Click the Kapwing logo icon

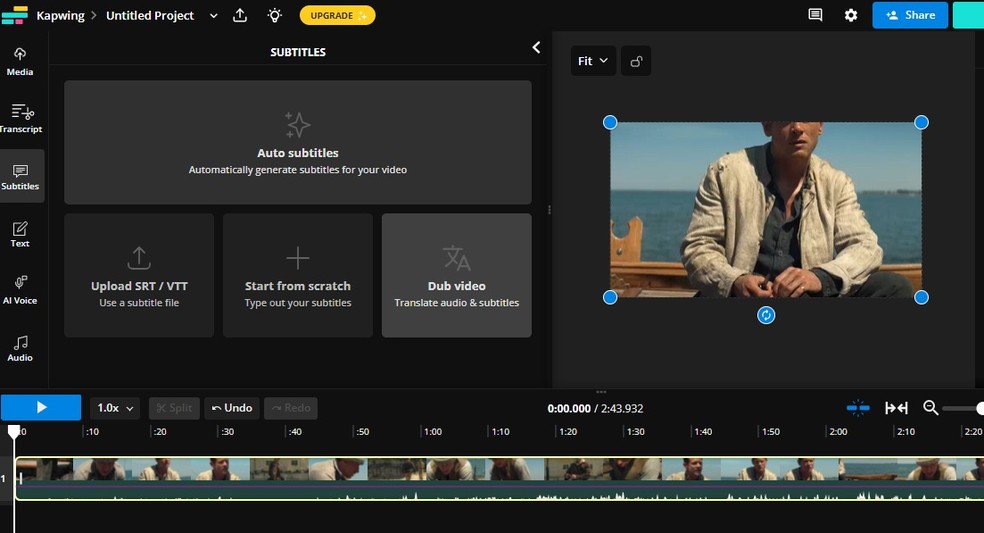coord(14,15)
